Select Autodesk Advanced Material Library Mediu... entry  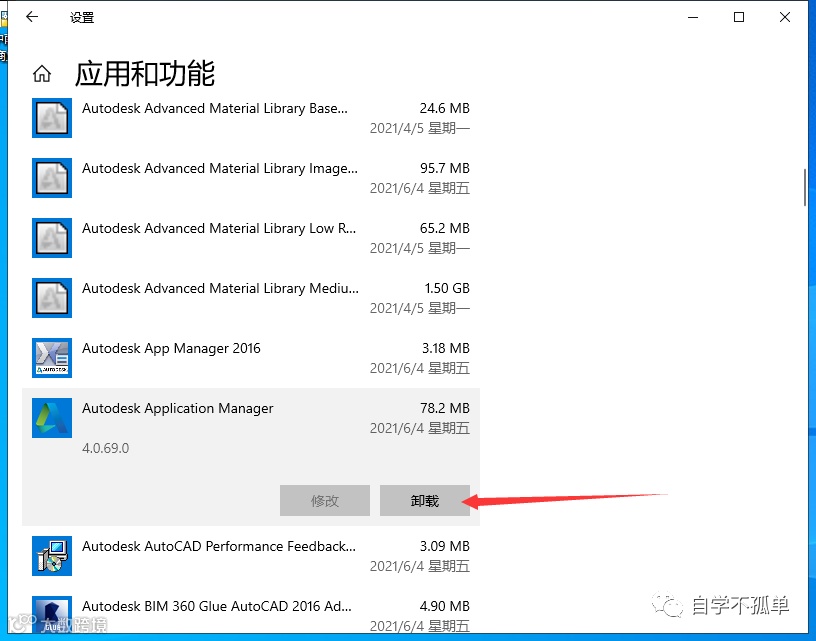tap(251, 298)
